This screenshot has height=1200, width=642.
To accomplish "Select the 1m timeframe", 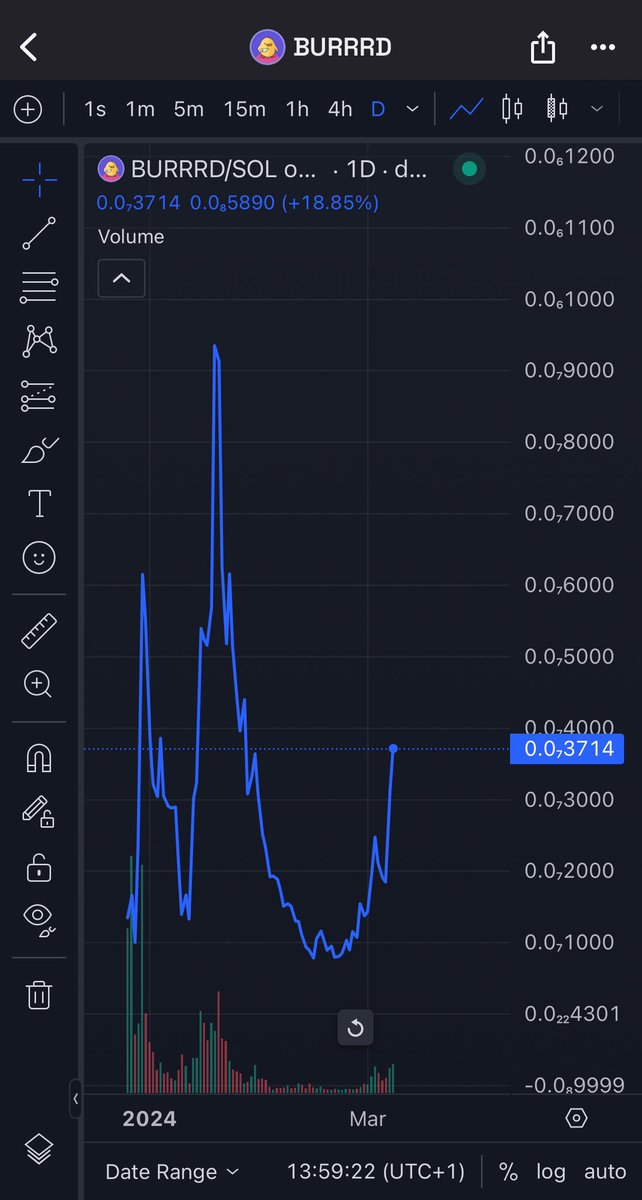I will [140, 109].
